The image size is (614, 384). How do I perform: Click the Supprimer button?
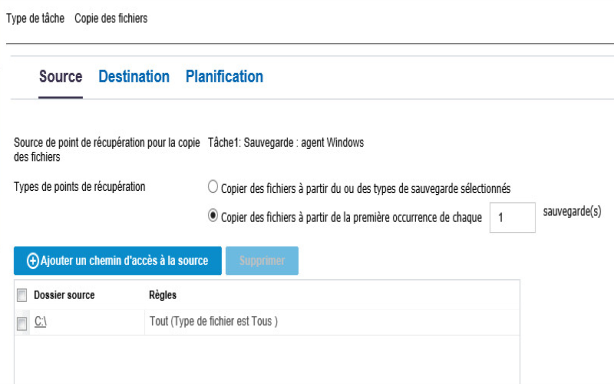(x=262, y=261)
